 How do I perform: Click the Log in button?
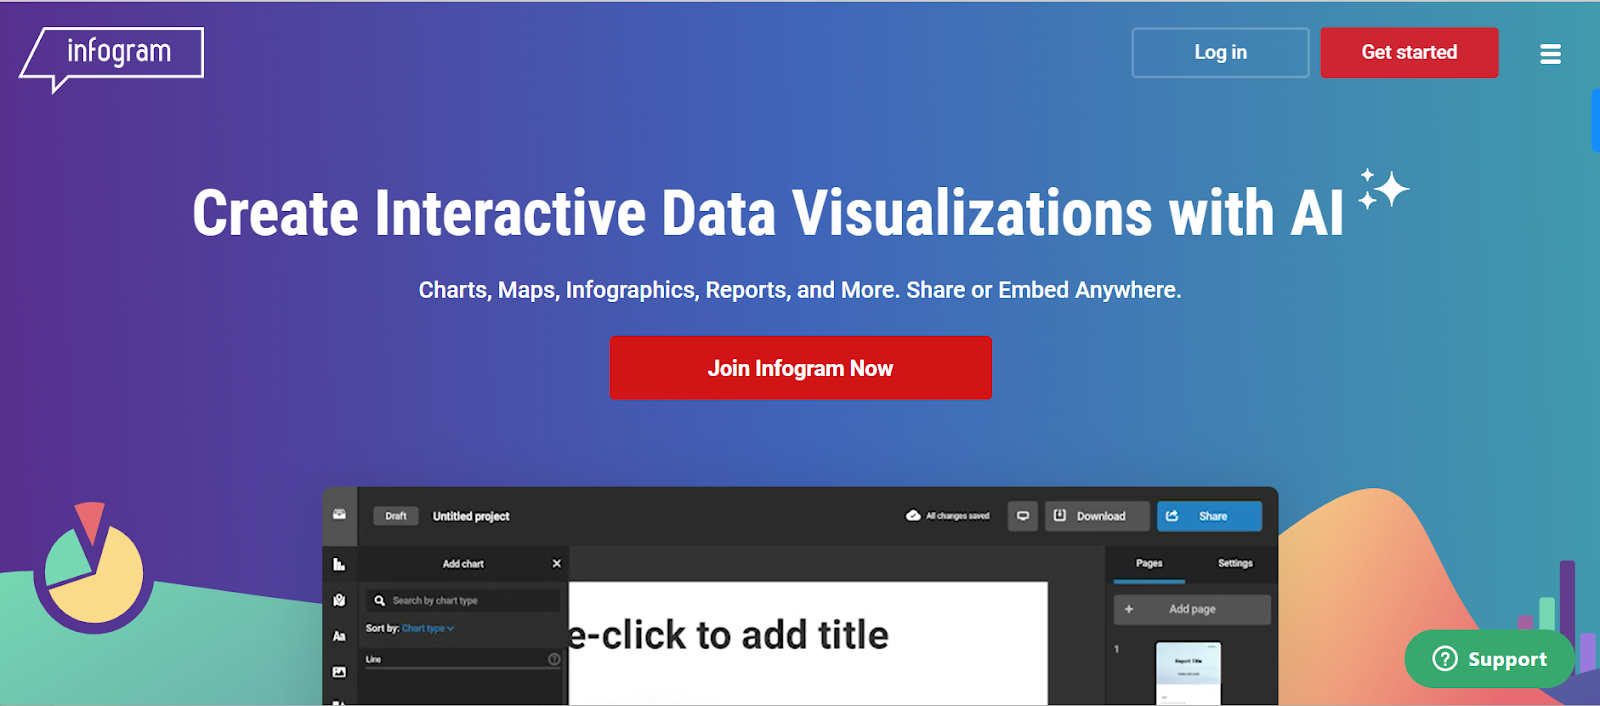[x=1220, y=52]
